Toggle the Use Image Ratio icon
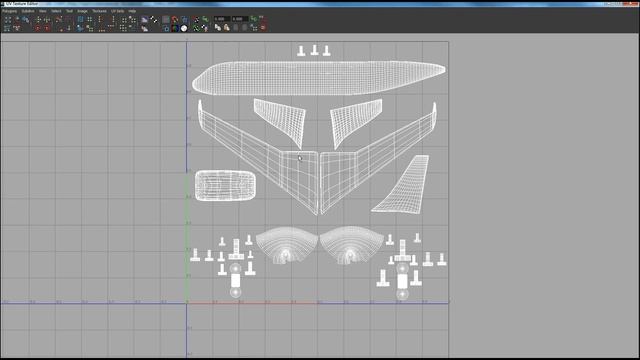Viewport: 640px width, 360px height. point(205,28)
